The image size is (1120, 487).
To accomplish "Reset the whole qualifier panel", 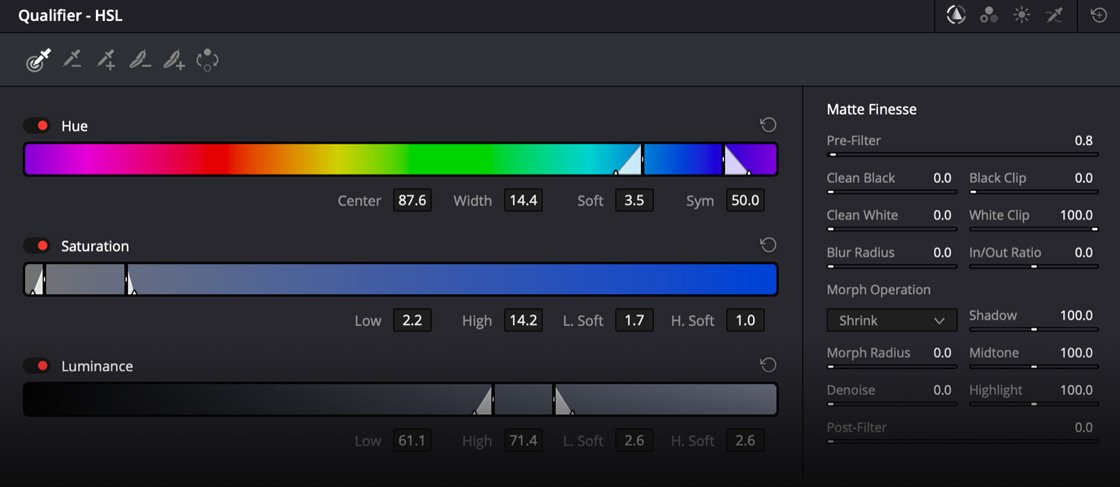I will (x=1098, y=15).
